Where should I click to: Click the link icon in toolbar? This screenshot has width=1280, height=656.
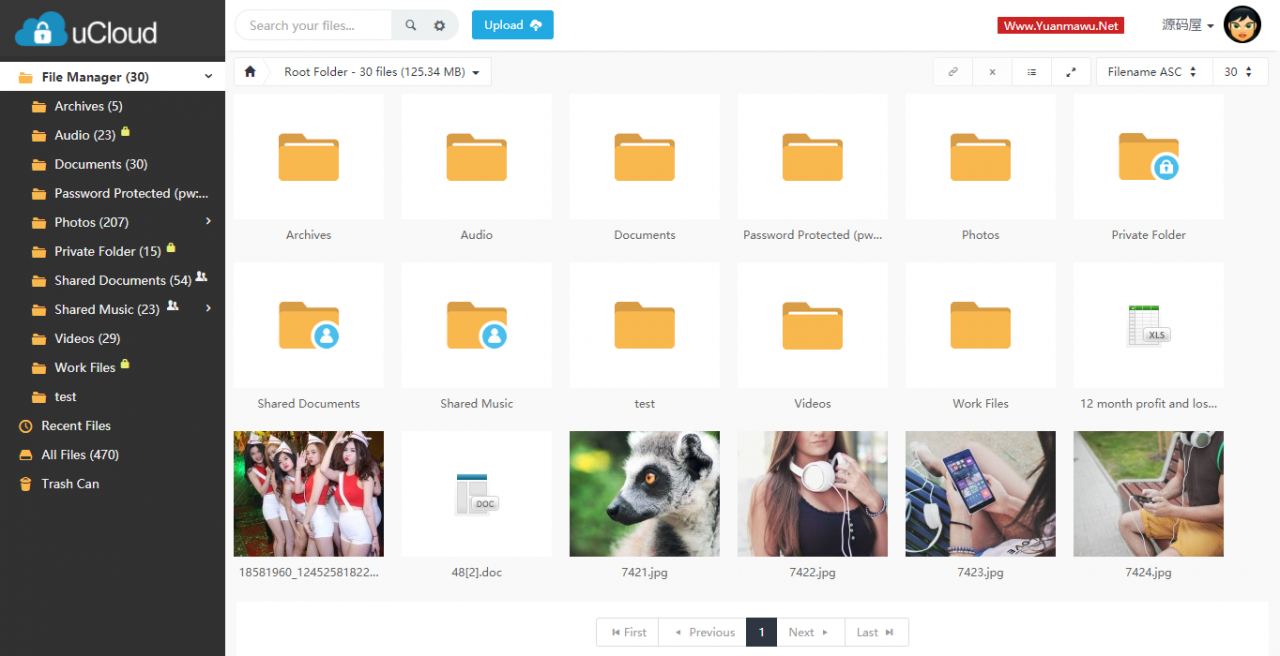[953, 72]
